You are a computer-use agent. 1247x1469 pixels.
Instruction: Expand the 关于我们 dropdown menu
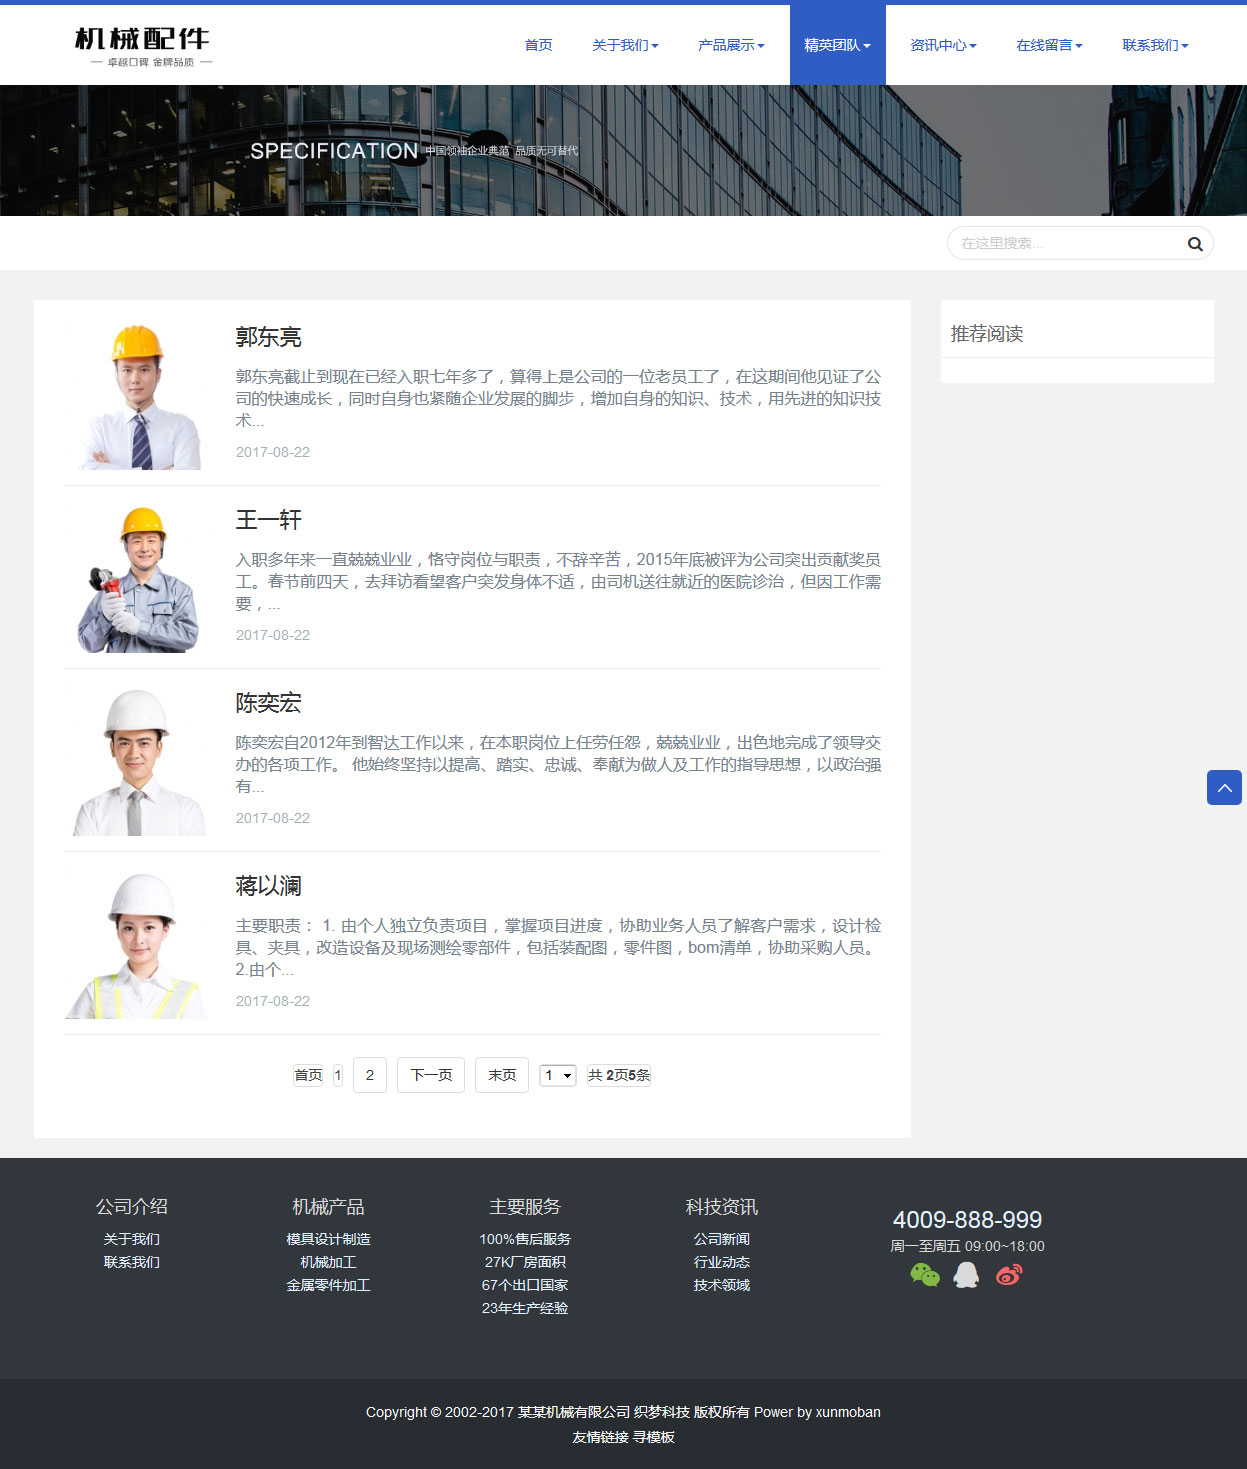point(625,45)
